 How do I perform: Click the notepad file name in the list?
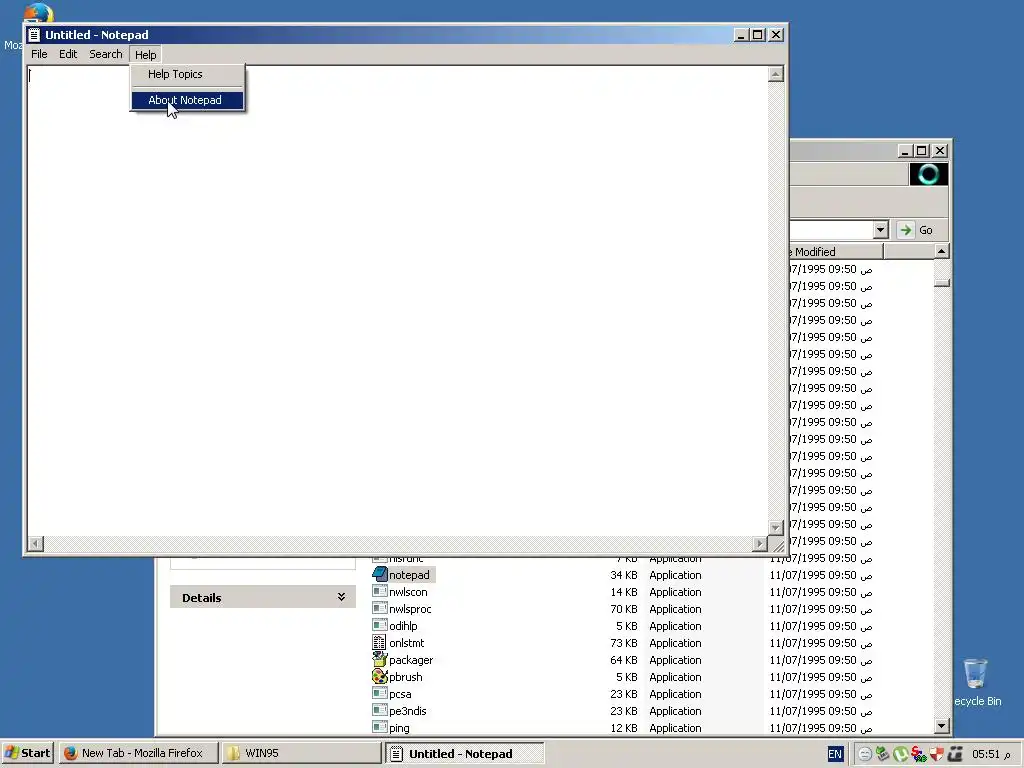(409, 575)
